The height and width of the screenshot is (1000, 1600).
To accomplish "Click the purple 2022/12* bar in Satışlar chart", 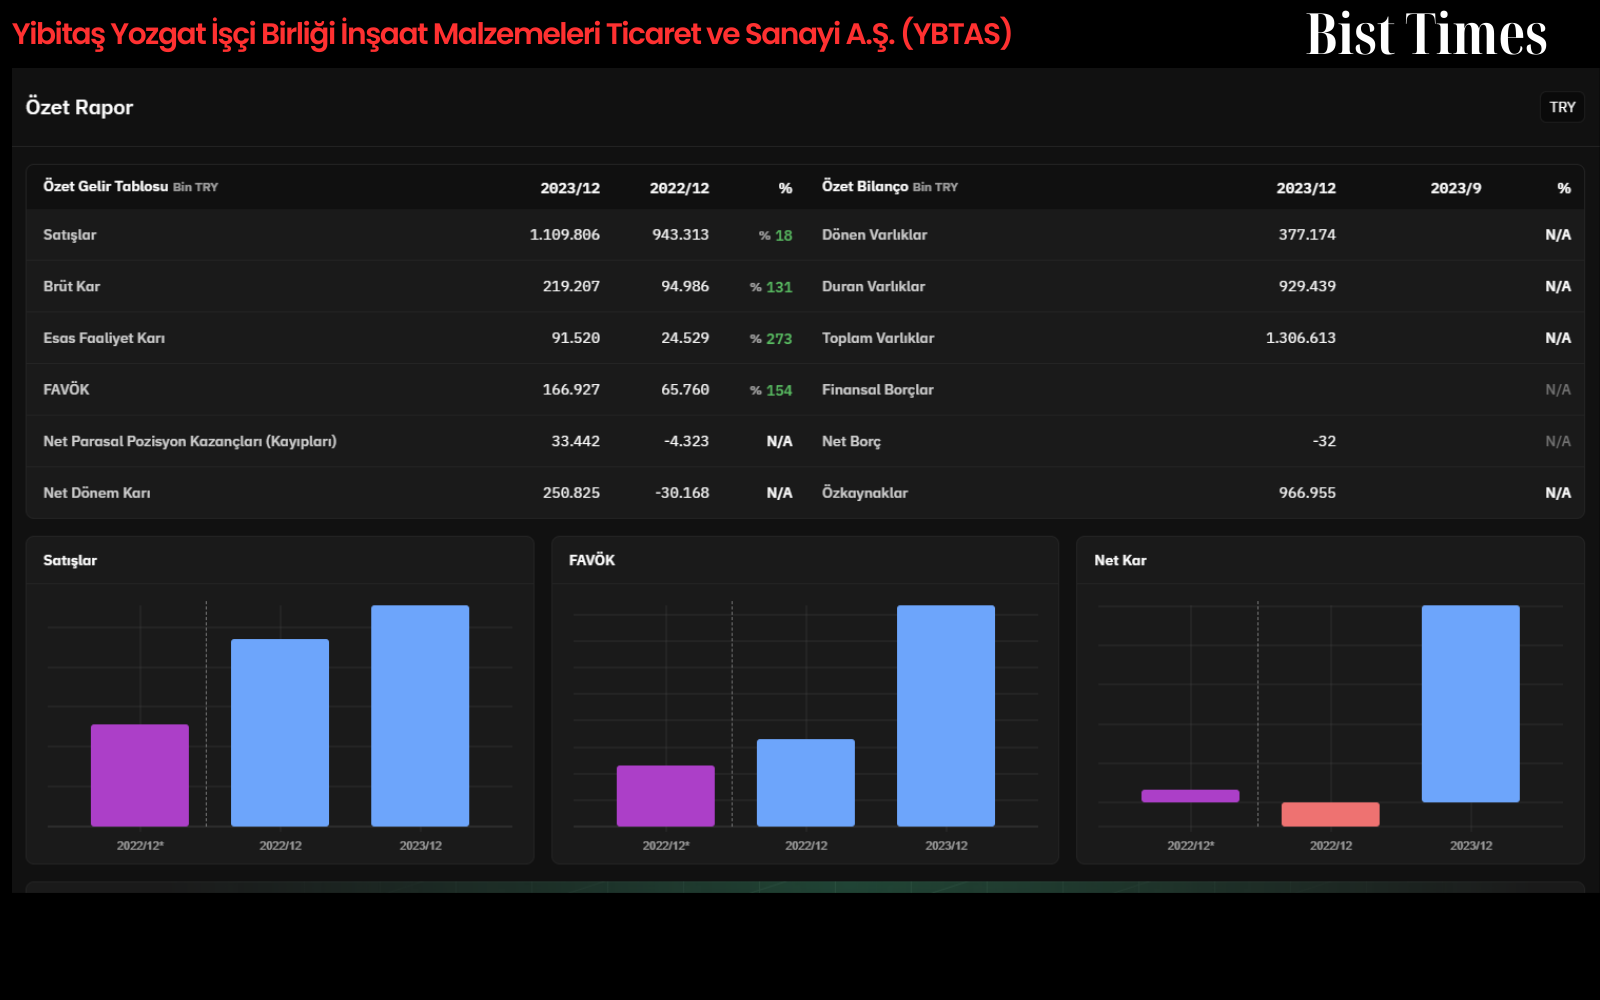I will (140, 775).
